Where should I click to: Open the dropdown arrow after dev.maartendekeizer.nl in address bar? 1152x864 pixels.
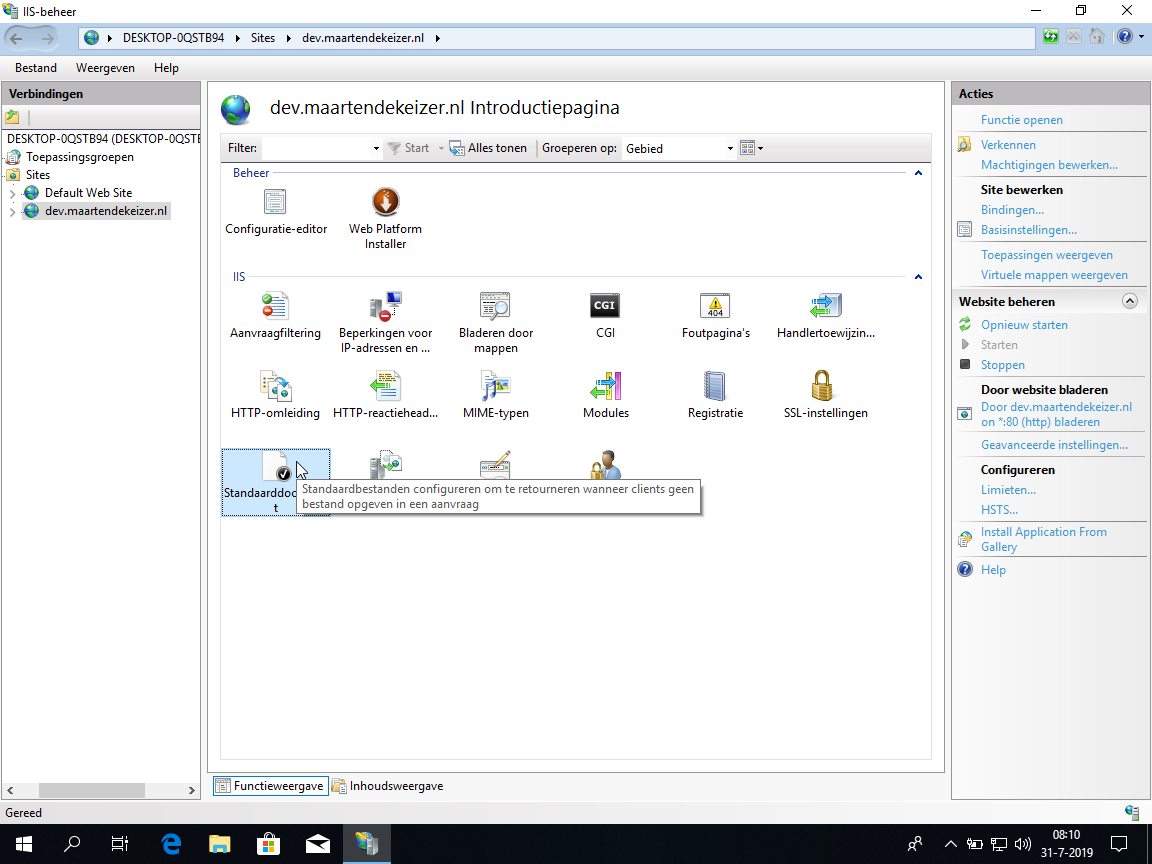(x=437, y=38)
